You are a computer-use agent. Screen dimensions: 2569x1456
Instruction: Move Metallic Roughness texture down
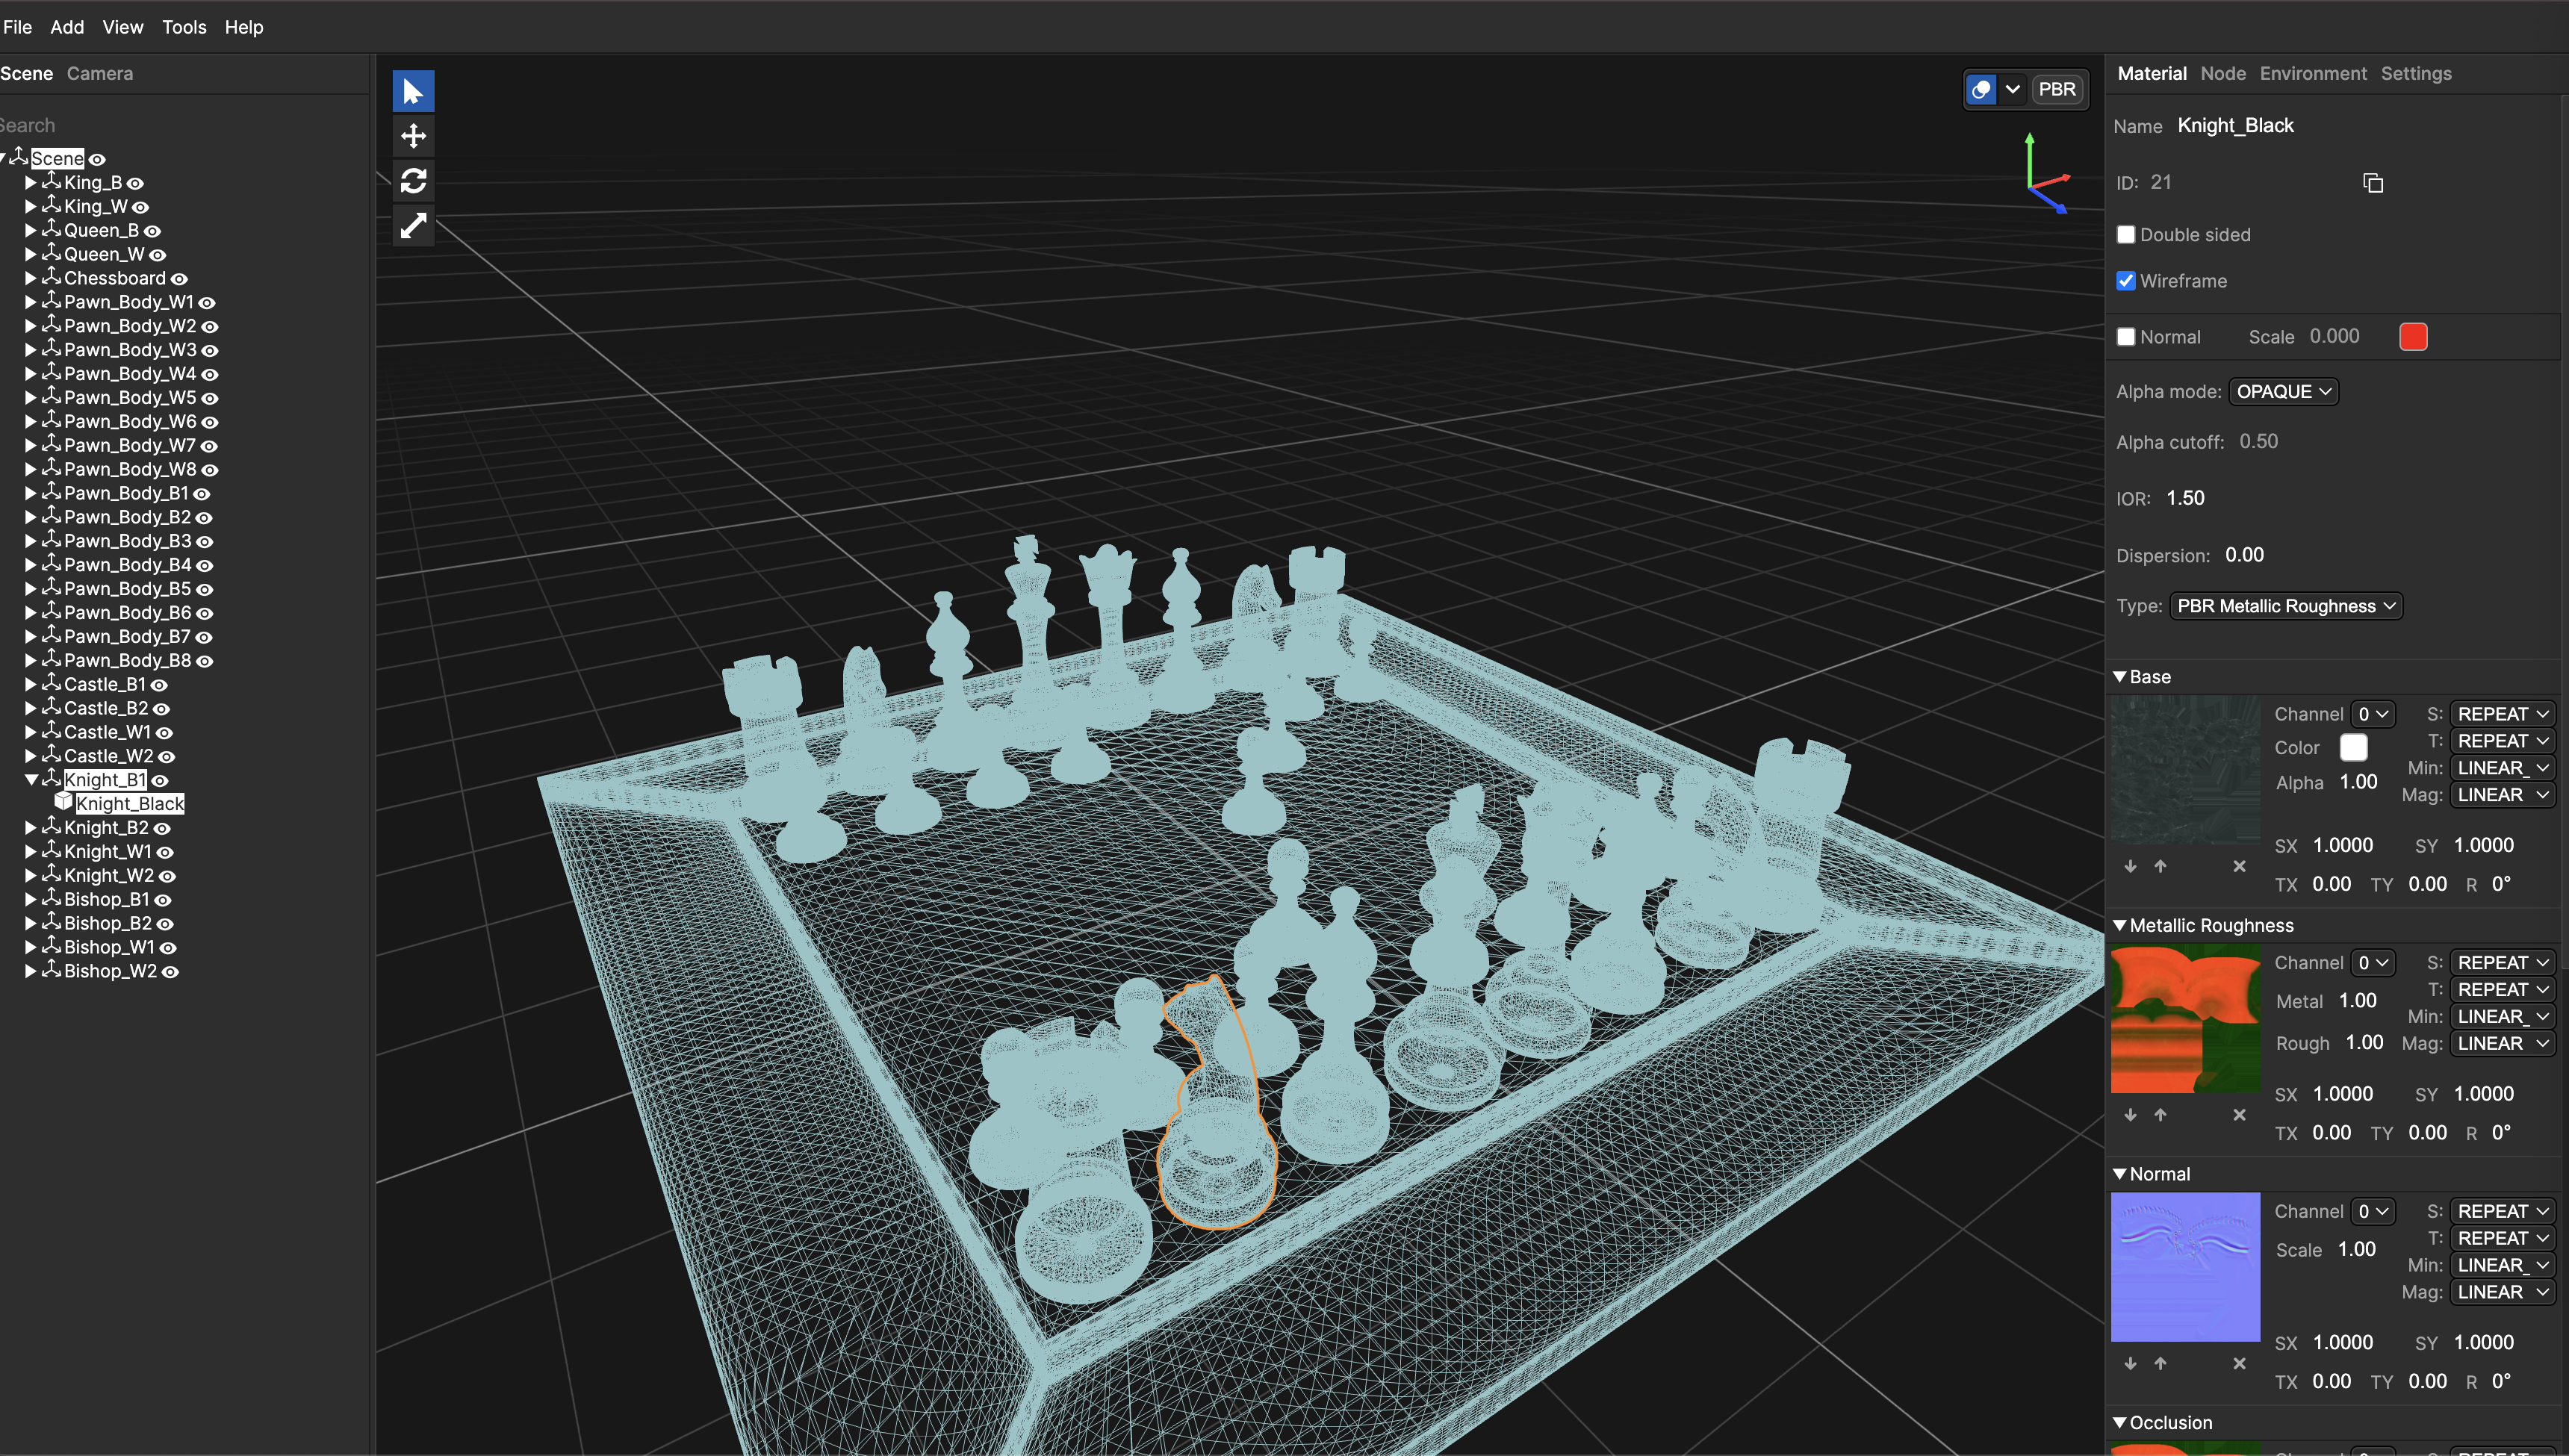click(2130, 1115)
